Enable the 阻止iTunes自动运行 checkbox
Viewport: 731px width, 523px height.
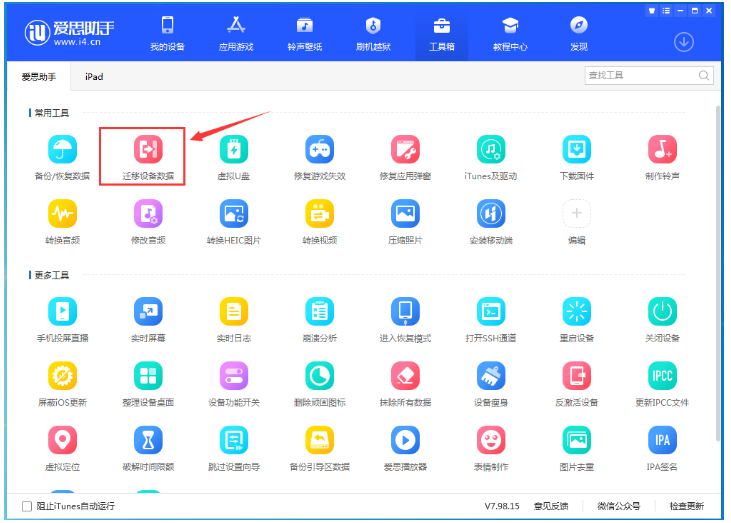tap(27, 506)
